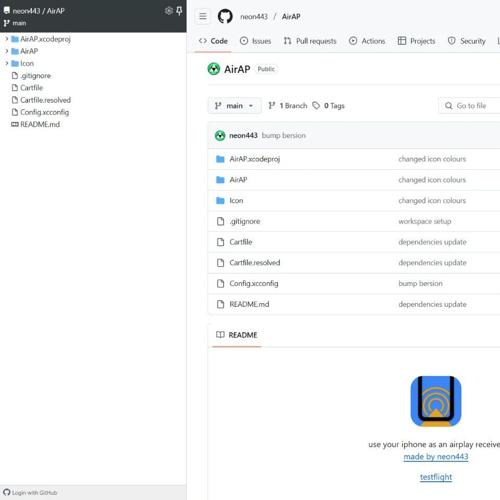The width and height of the screenshot is (500, 500).
Task: Click the folder icon beside Icon in file list
Action: [220, 200]
